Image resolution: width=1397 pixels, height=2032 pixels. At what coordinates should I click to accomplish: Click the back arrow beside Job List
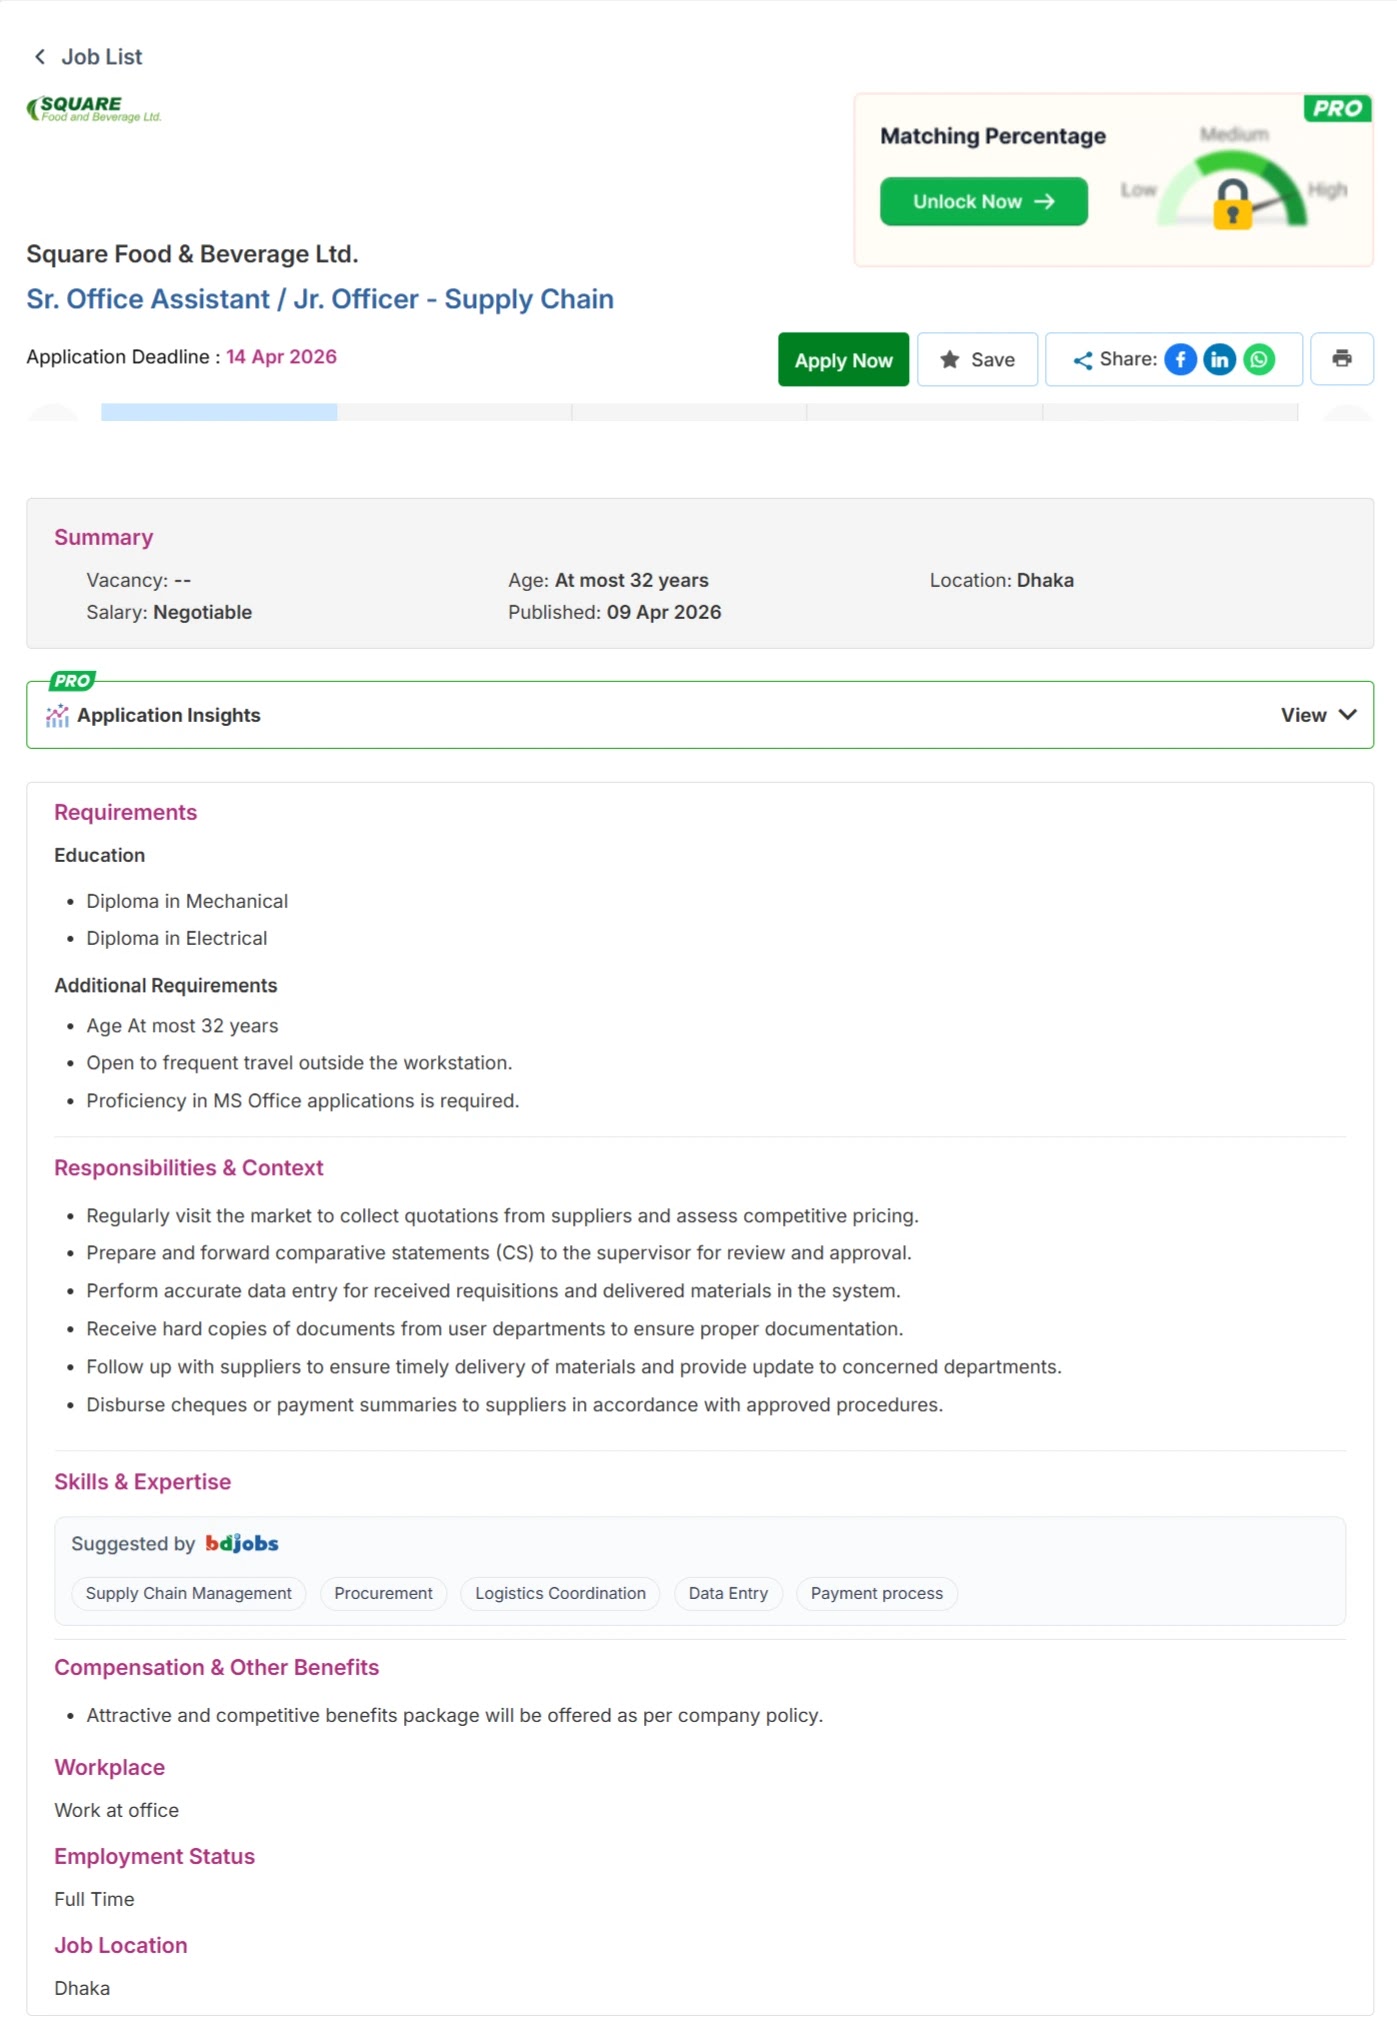40,57
